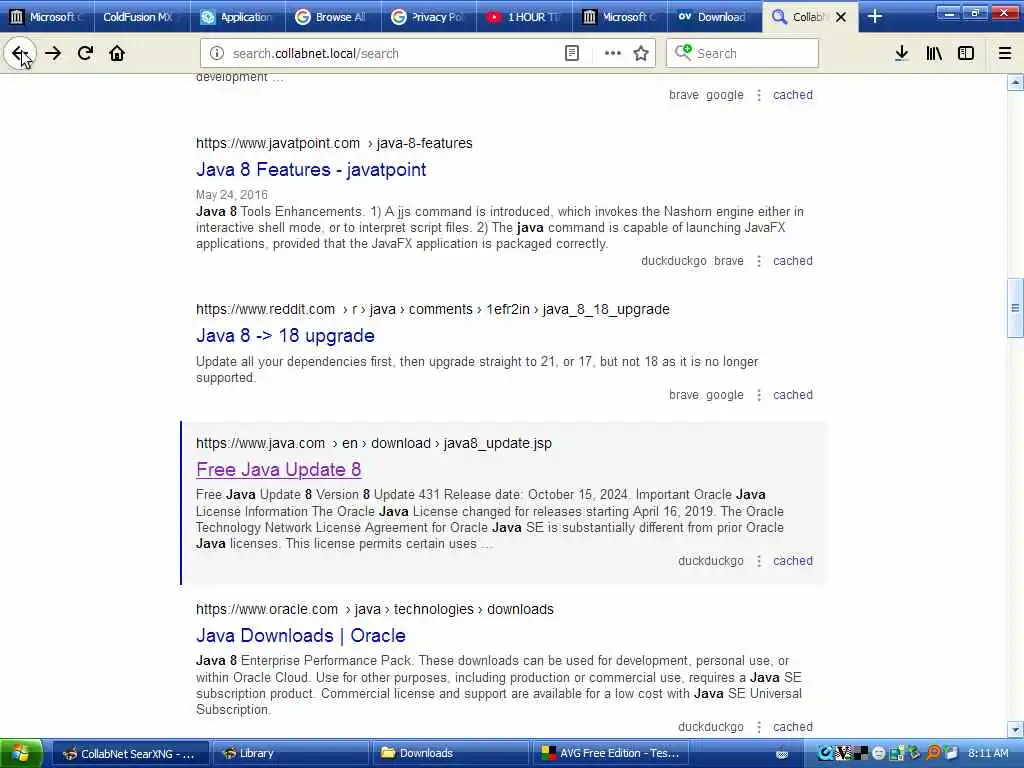Switch to the Download tab
Viewport: 1024px width, 768px height.
[714, 17]
